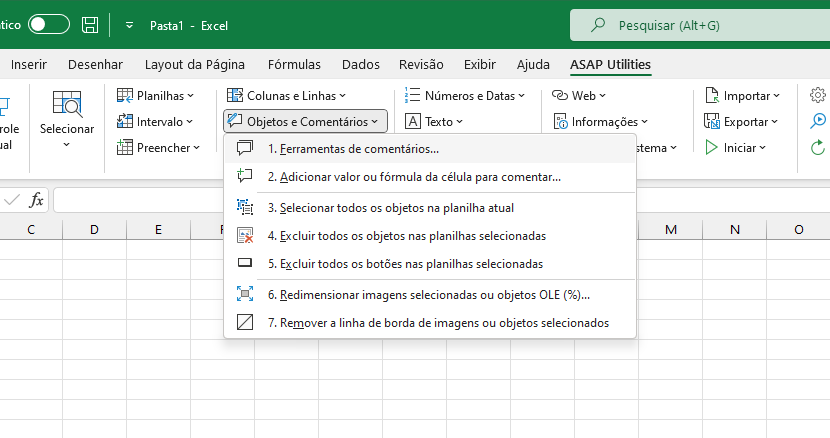Click the blue search magnifier ribbon icon
Screen dimensions: 830x438
click(x=818, y=121)
